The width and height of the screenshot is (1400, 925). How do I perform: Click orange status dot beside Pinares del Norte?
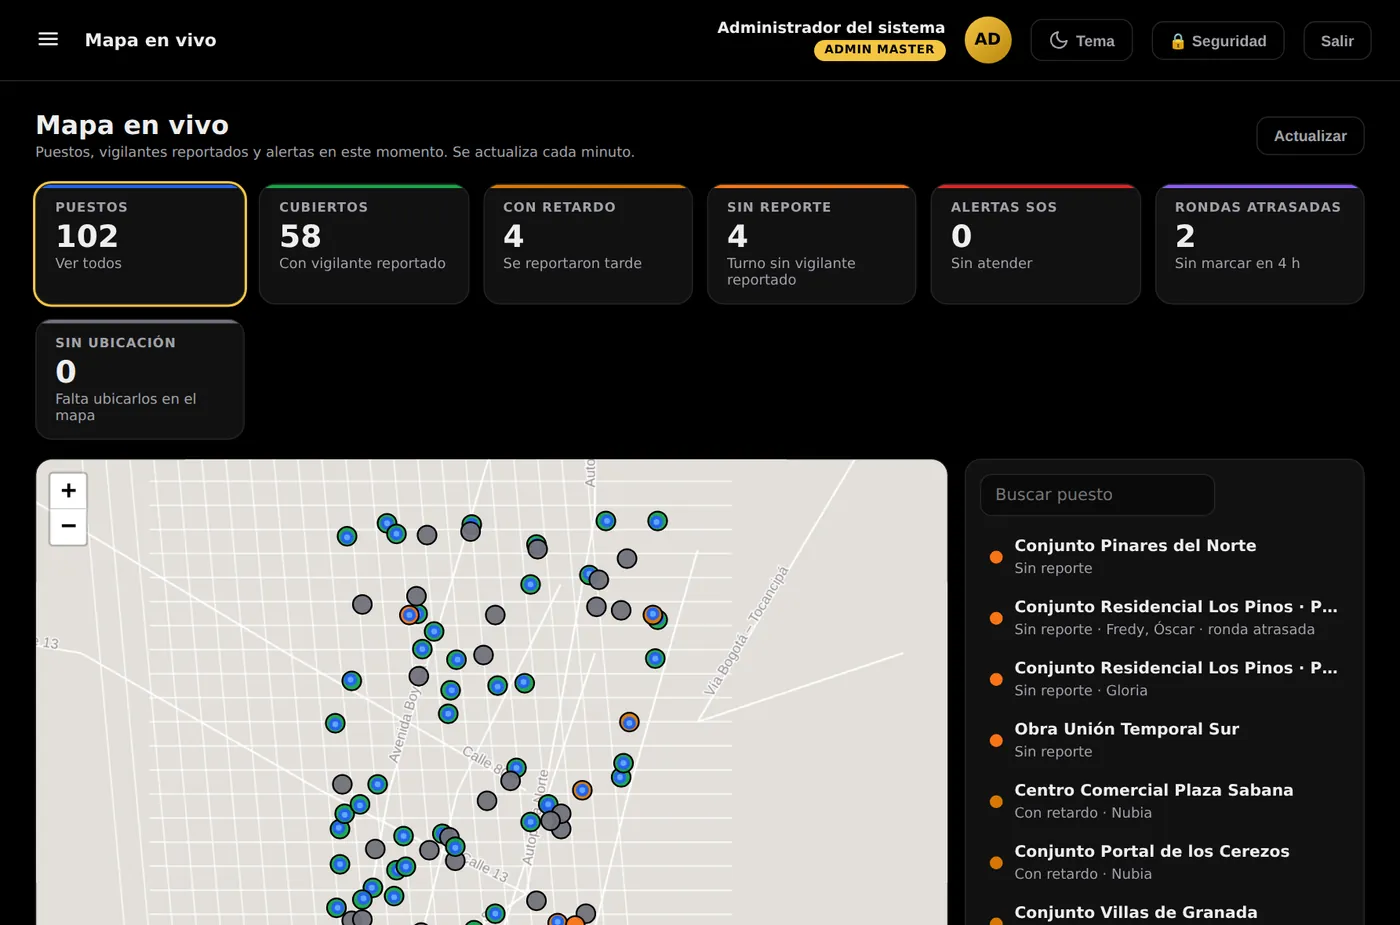point(996,557)
